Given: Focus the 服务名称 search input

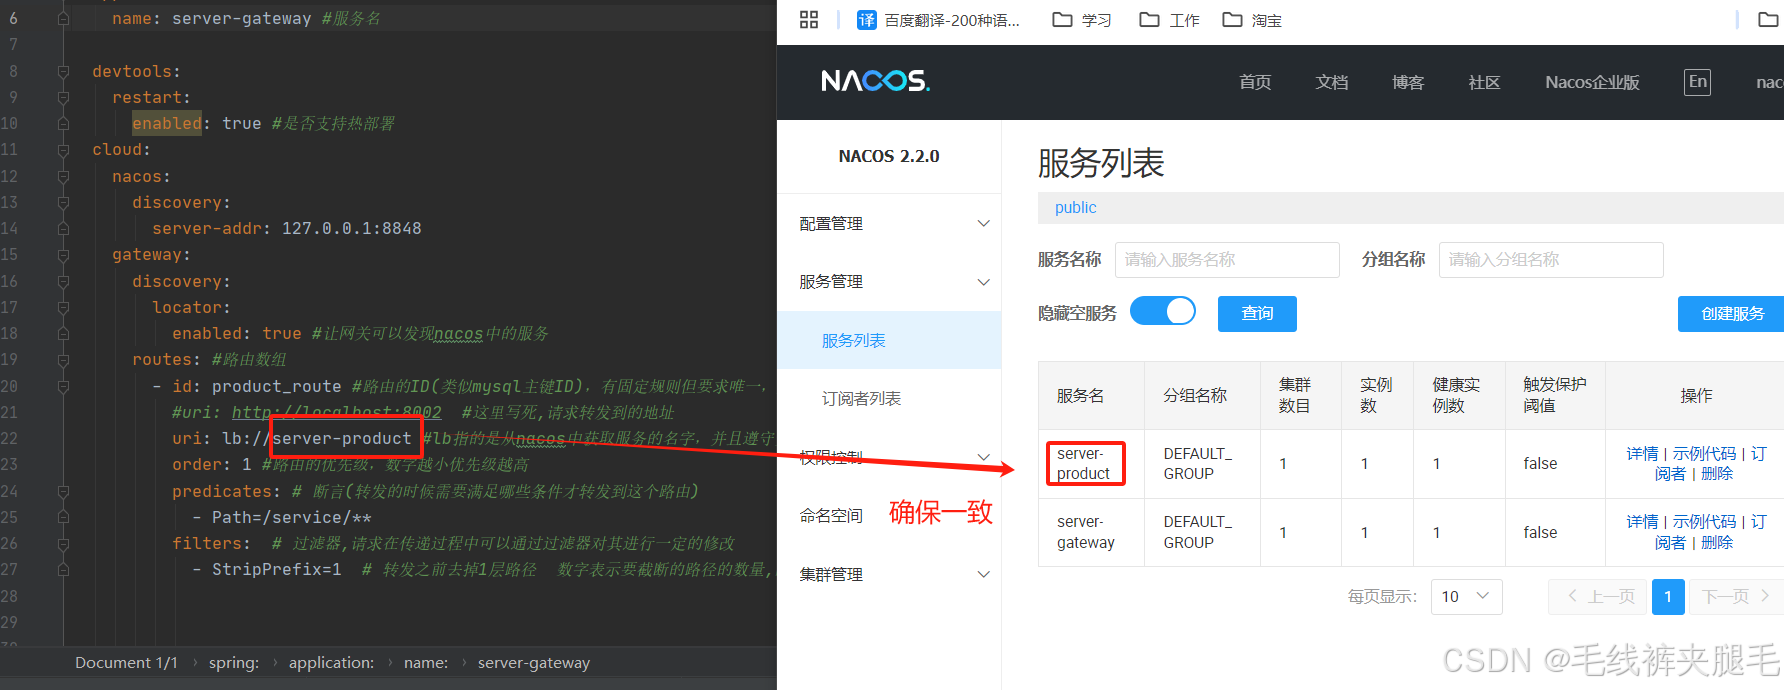Looking at the screenshot, I should pos(1227,259).
